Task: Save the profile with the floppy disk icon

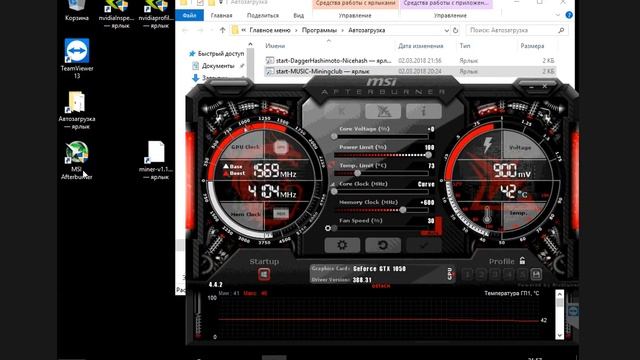Action: coord(536,274)
